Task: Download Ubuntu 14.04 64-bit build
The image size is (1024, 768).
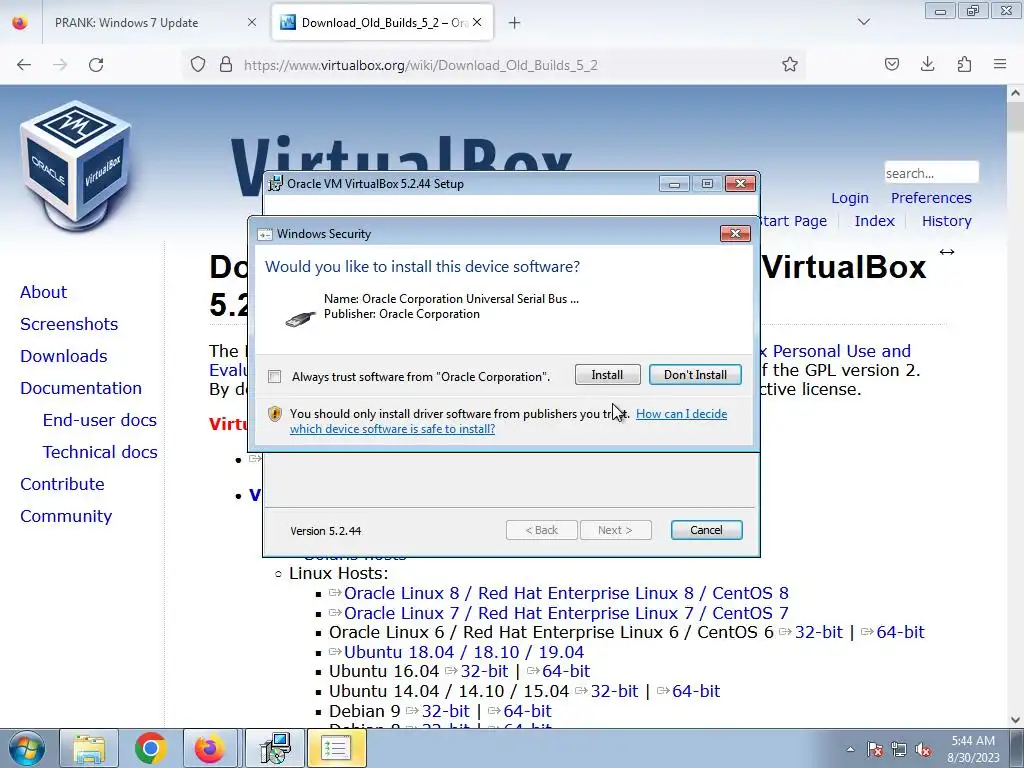Action: [x=696, y=691]
